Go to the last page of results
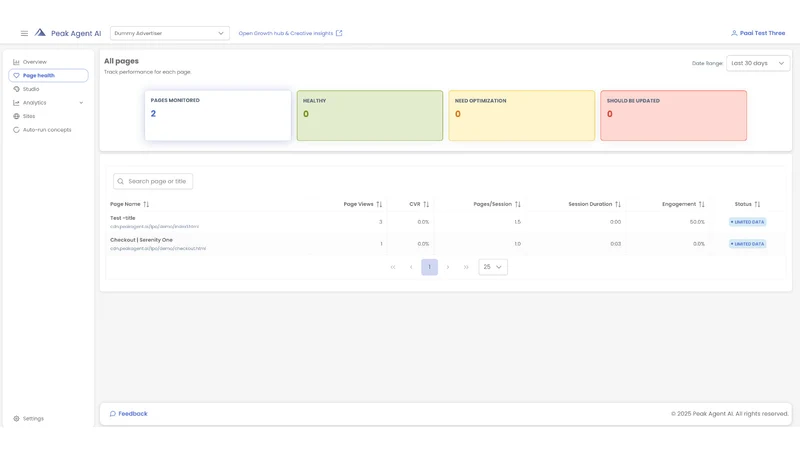The height and width of the screenshot is (450, 800). [466, 267]
